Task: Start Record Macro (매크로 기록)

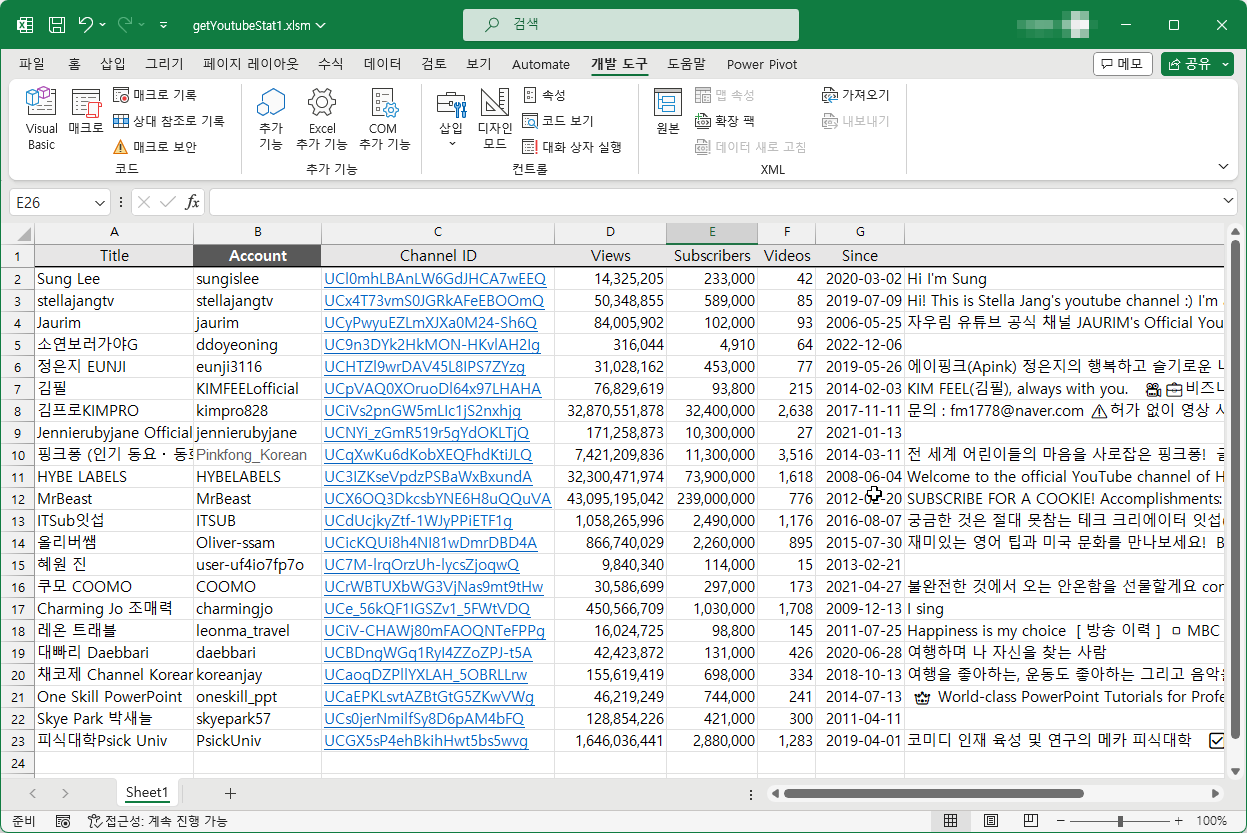Action: coord(154,95)
